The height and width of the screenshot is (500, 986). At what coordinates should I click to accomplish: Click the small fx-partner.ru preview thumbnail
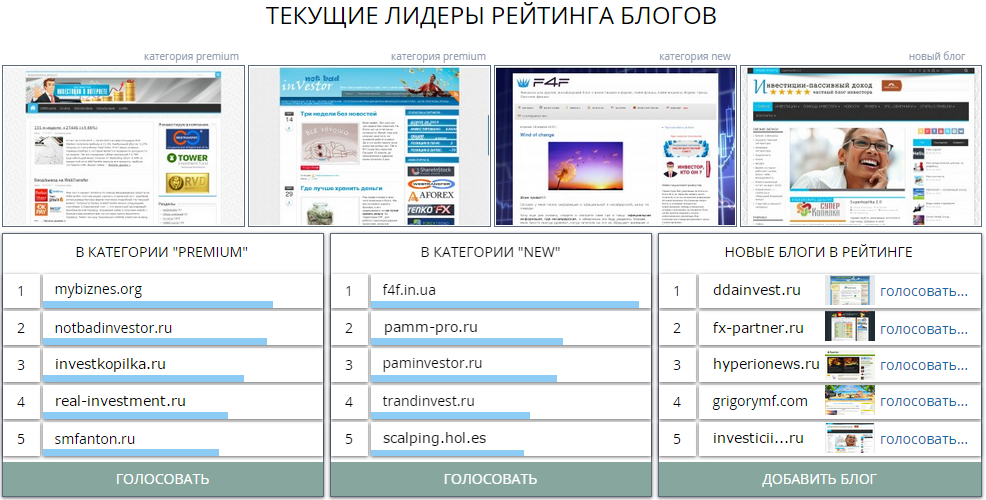click(x=850, y=328)
